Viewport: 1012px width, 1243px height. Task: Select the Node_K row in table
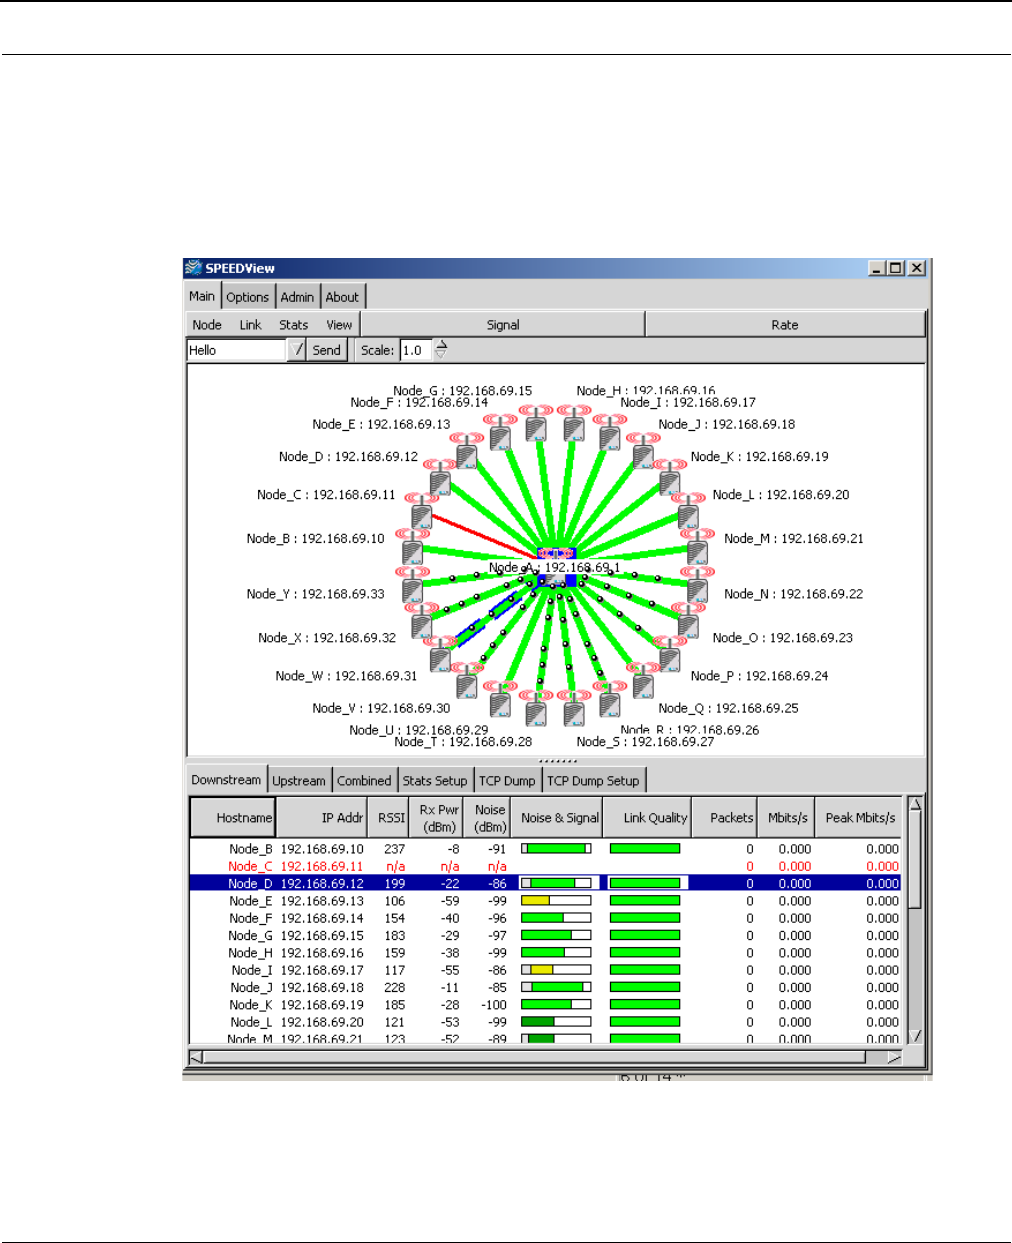click(x=545, y=1004)
